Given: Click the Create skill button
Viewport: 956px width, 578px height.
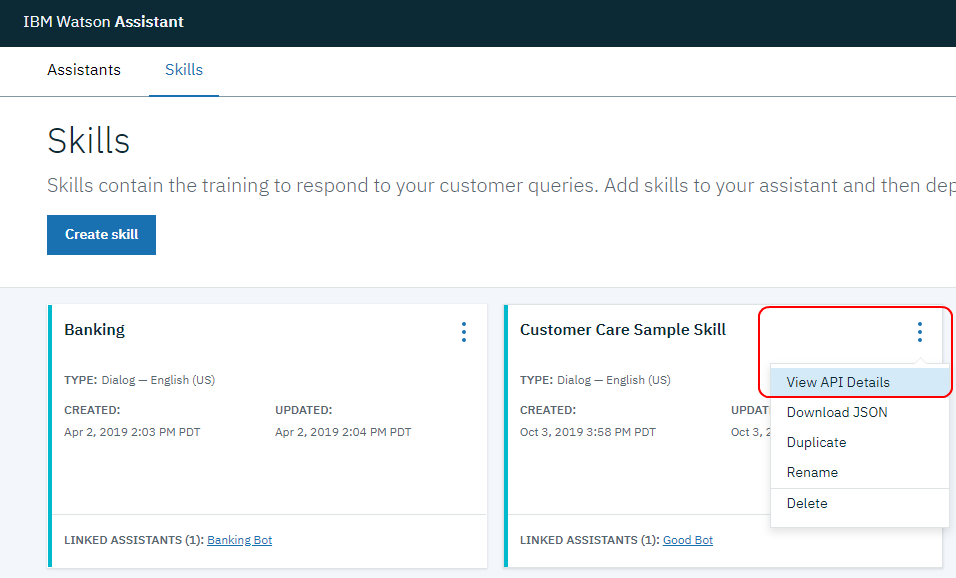Looking at the screenshot, I should [x=101, y=235].
